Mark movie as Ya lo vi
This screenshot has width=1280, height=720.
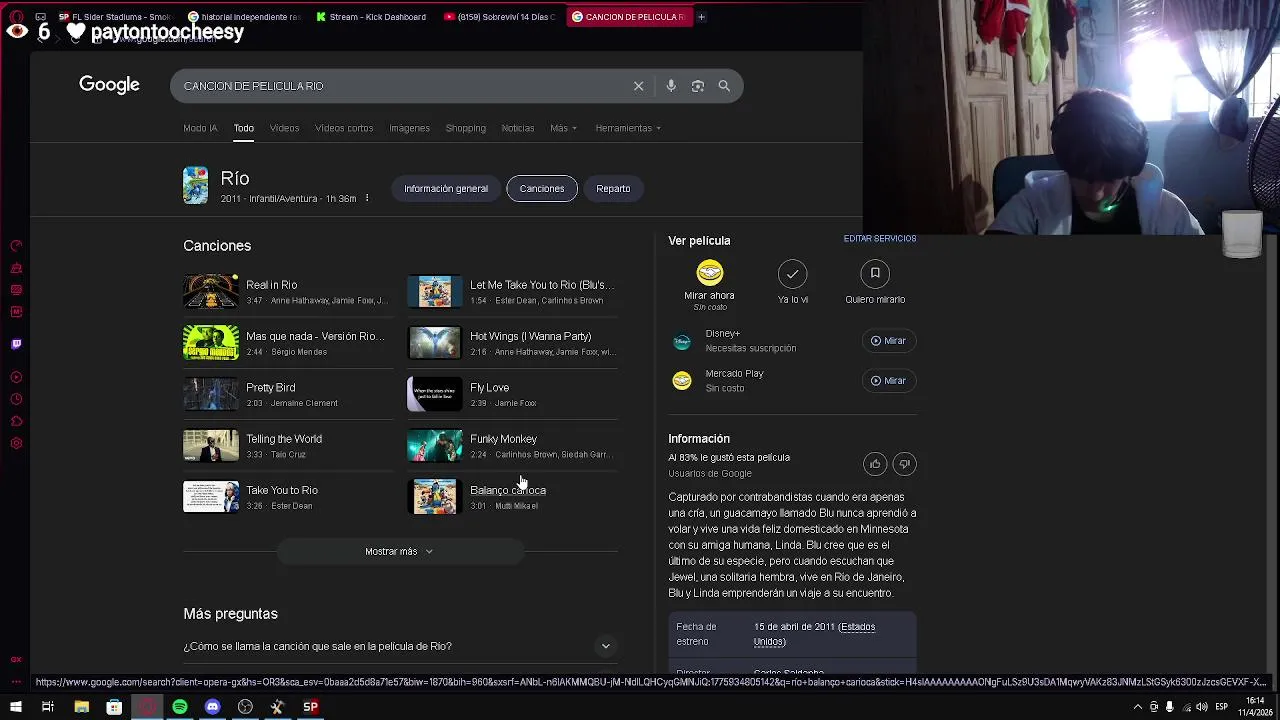pyautogui.click(x=792, y=273)
